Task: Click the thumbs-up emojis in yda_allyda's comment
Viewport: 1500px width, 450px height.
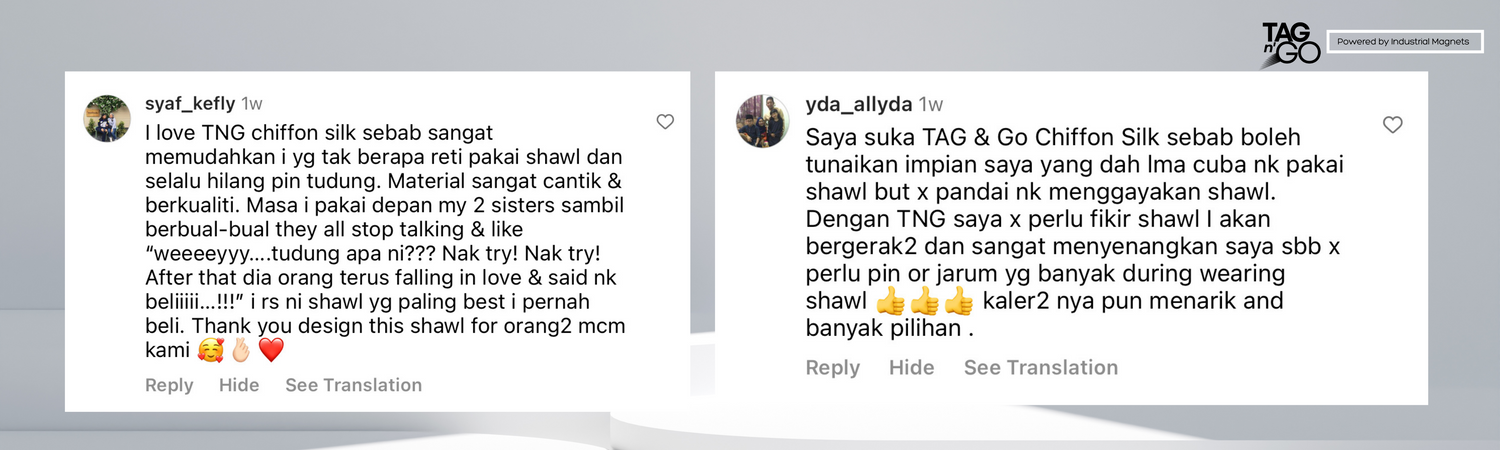Action: pyautogui.click(x=925, y=301)
